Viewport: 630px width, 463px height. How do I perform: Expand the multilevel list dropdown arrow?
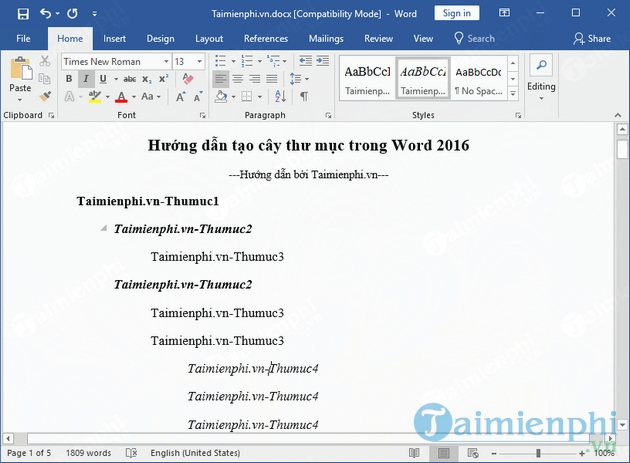[x=284, y=61]
